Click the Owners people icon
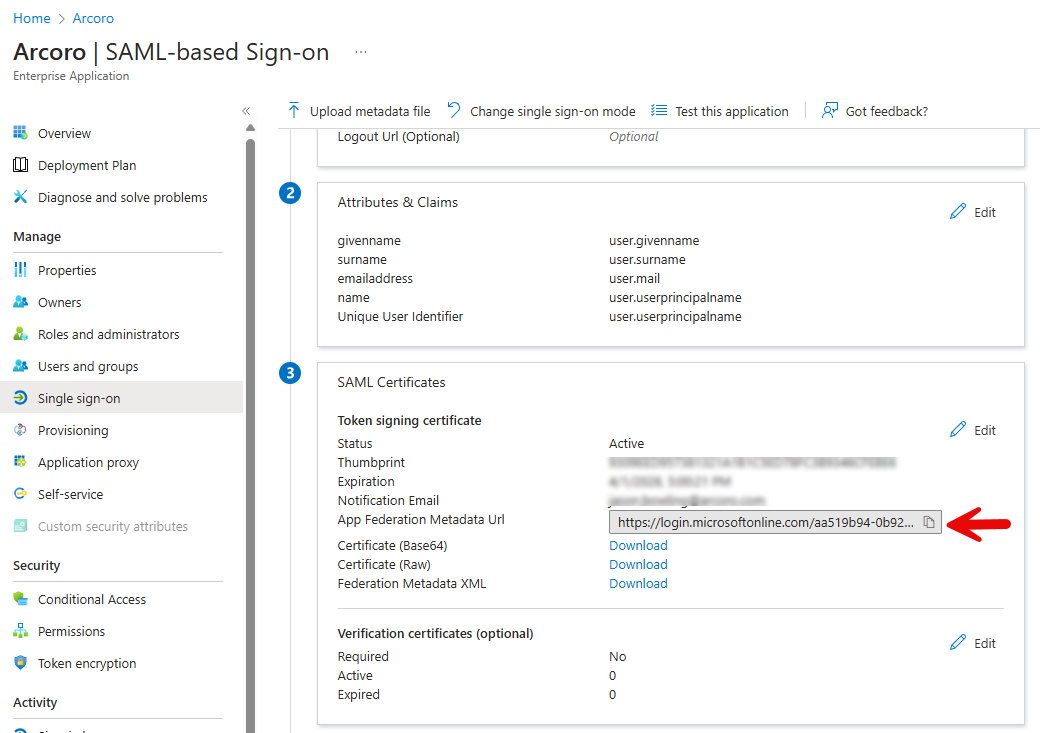Image resolution: width=1040 pixels, height=733 pixels. pyautogui.click(x=21, y=302)
